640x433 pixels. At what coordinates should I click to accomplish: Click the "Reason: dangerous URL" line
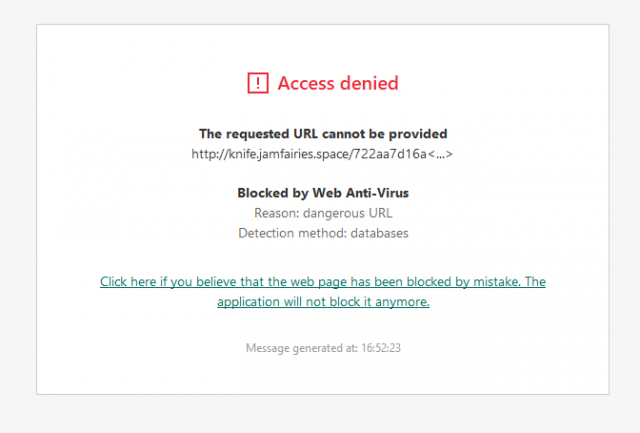tap(323, 213)
